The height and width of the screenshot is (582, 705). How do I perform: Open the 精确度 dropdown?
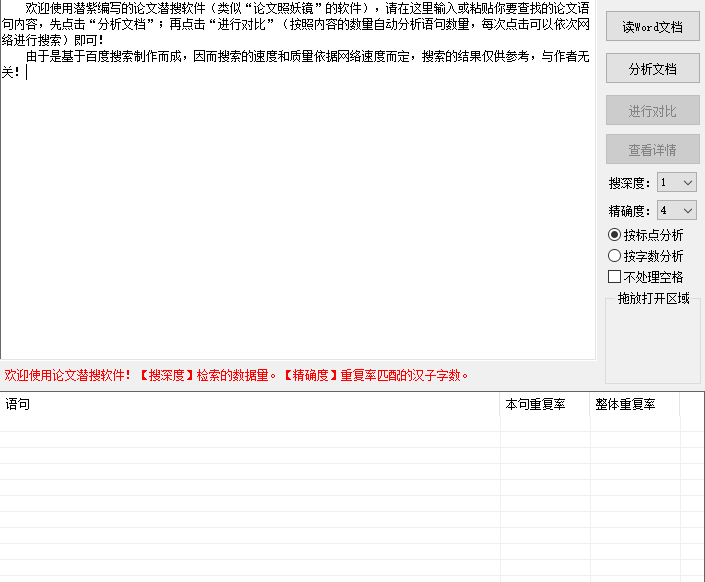677,210
